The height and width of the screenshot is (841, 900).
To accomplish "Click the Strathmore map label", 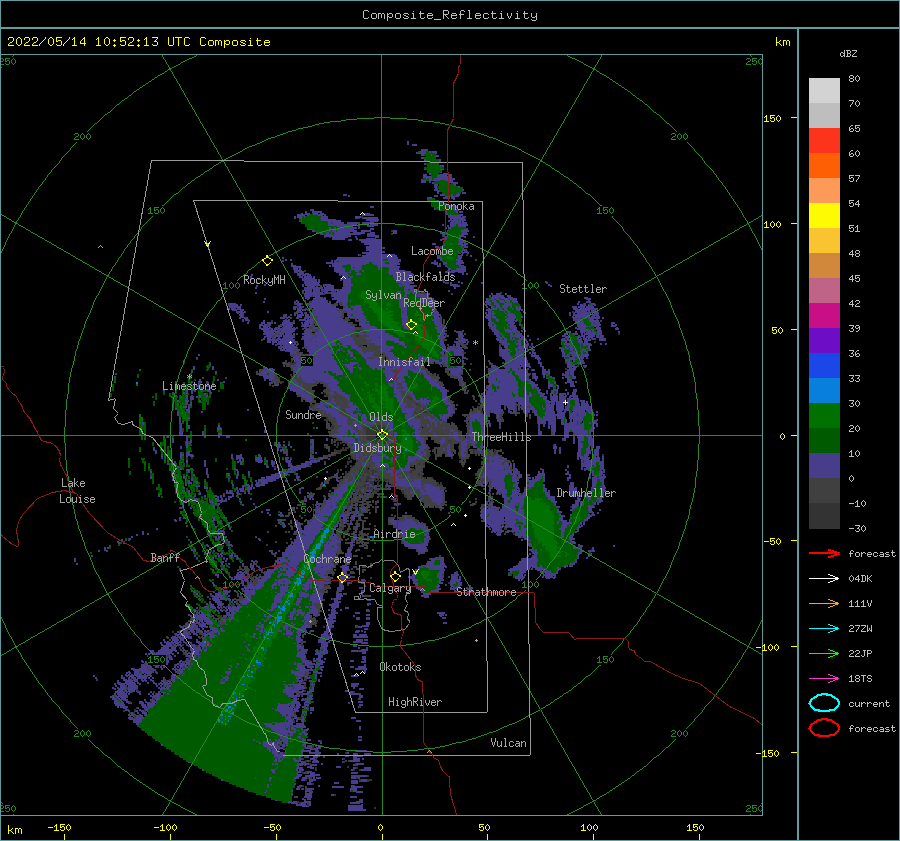I will click(487, 592).
